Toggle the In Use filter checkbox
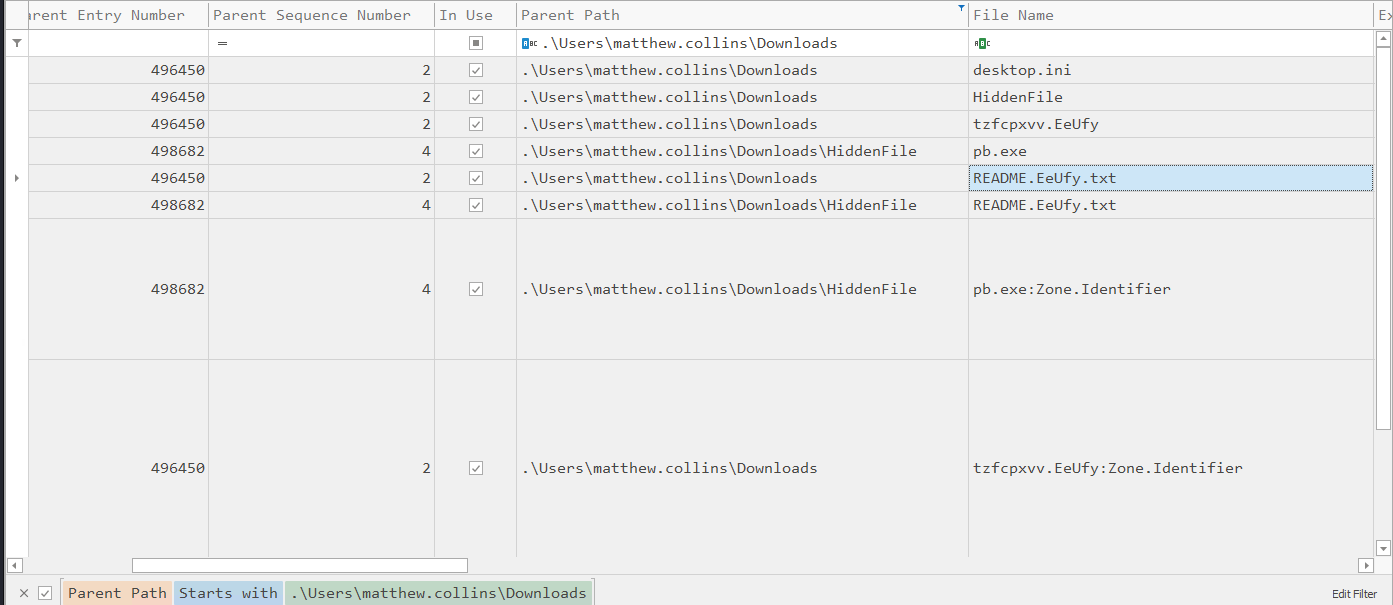Screen dimensions: 1393x605 pyautogui.click(x=476, y=43)
